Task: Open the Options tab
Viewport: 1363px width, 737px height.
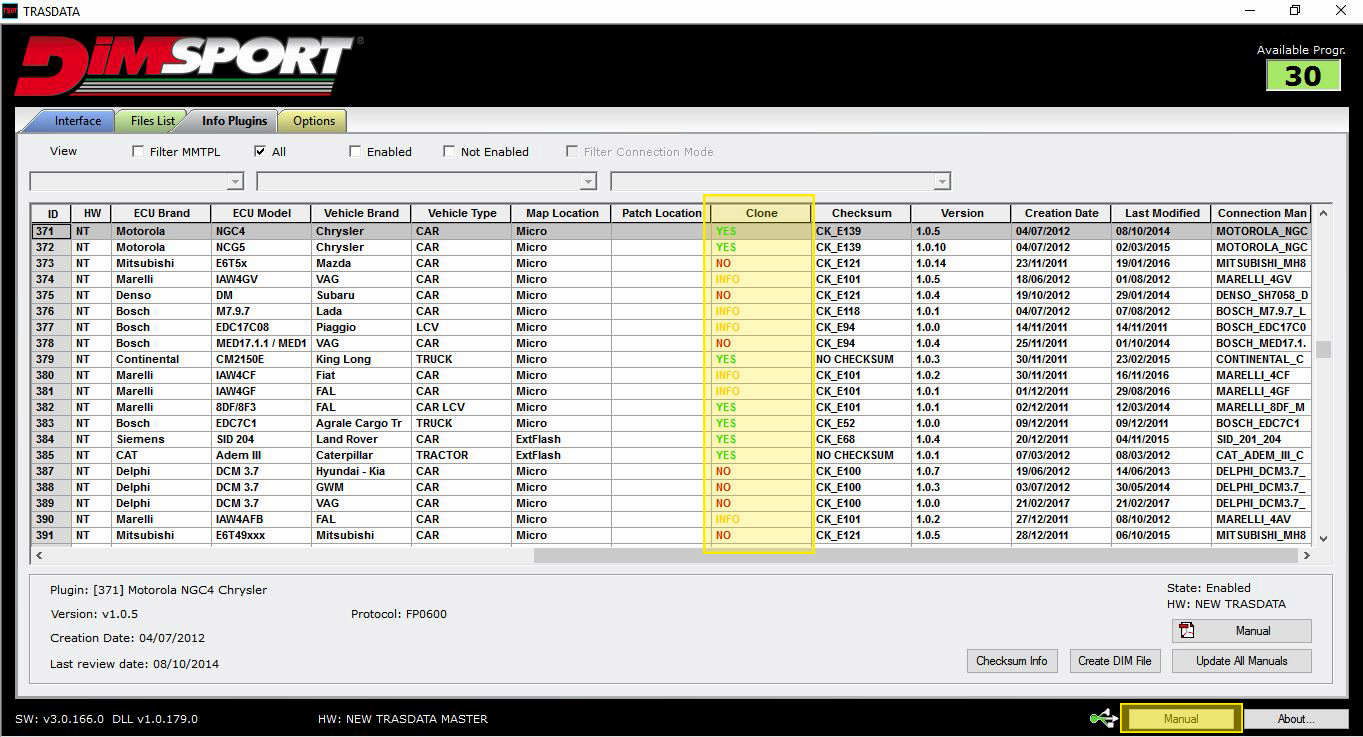Action: pos(313,121)
